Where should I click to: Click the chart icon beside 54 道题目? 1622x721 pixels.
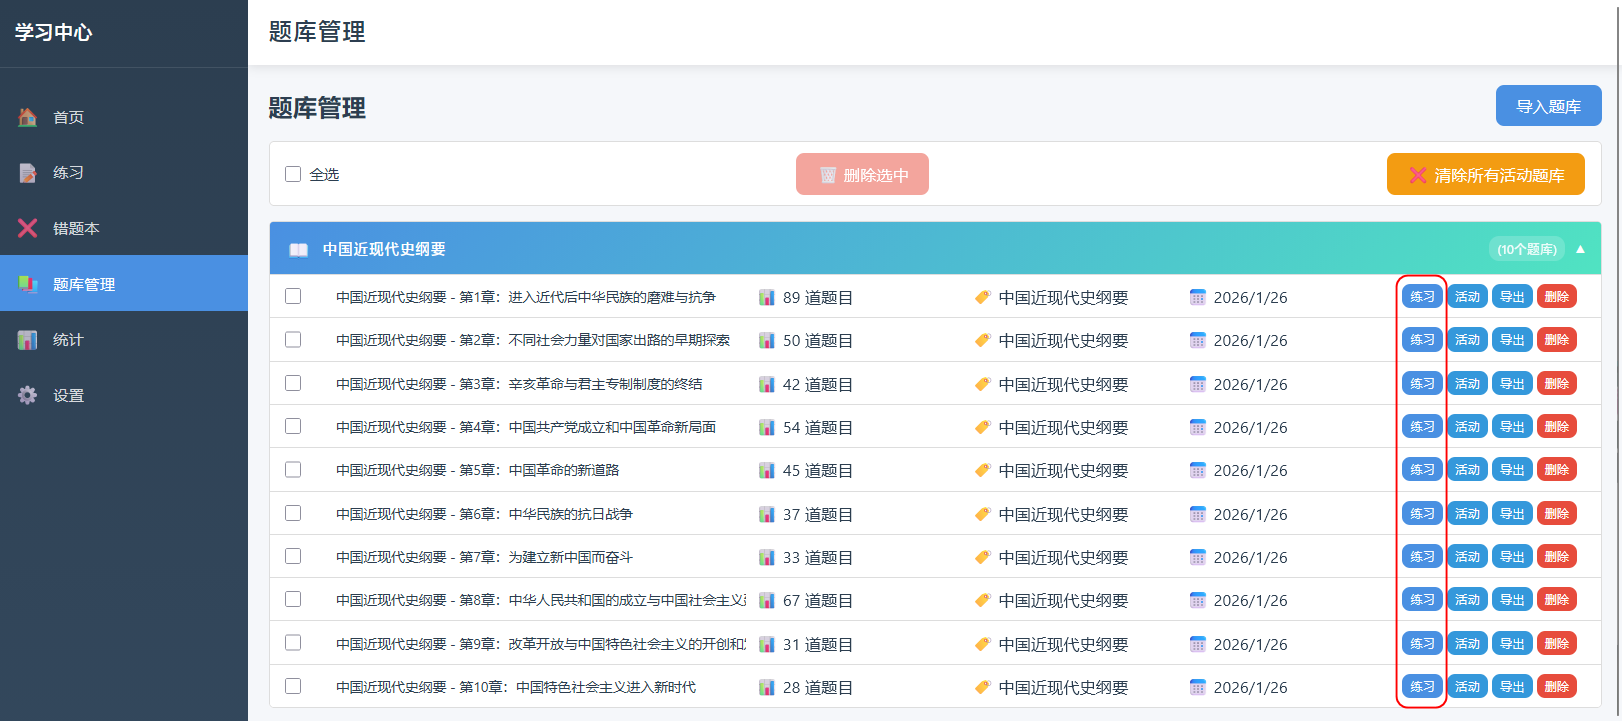[x=767, y=427]
